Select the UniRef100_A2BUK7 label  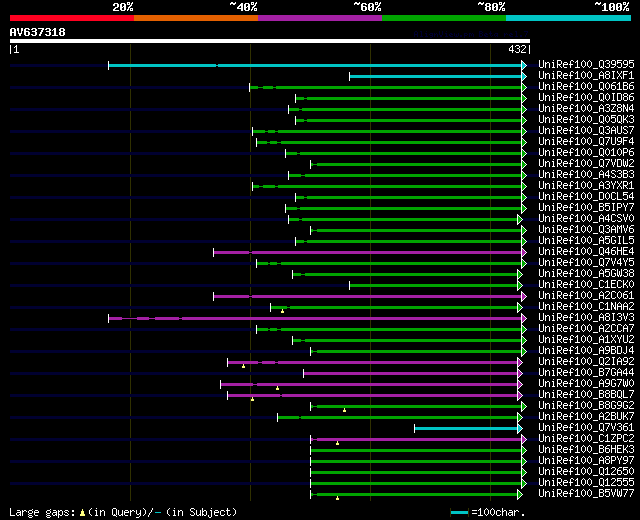tap(586, 417)
